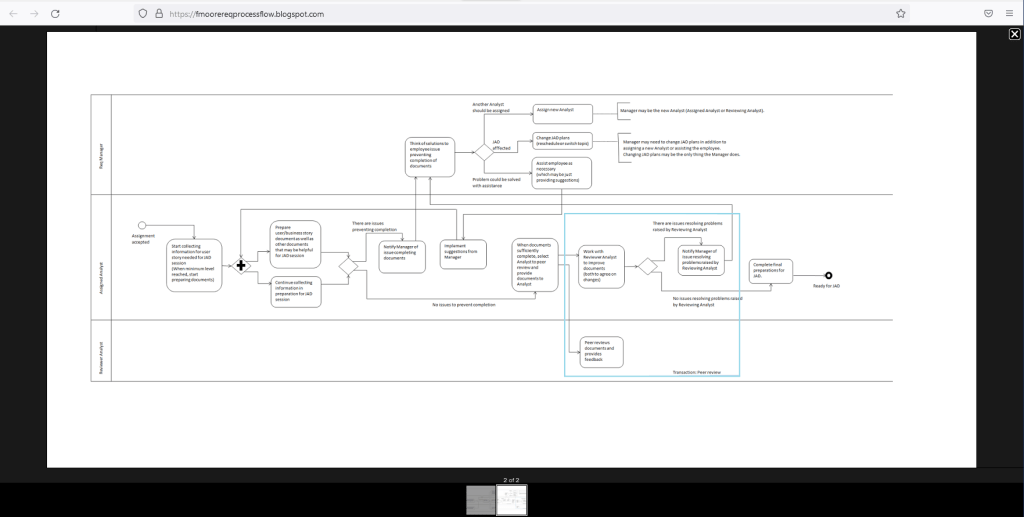The height and width of the screenshot is (517, 1024).
Task: Close the image lightbox viewer
Action: tap(1014, 34)
